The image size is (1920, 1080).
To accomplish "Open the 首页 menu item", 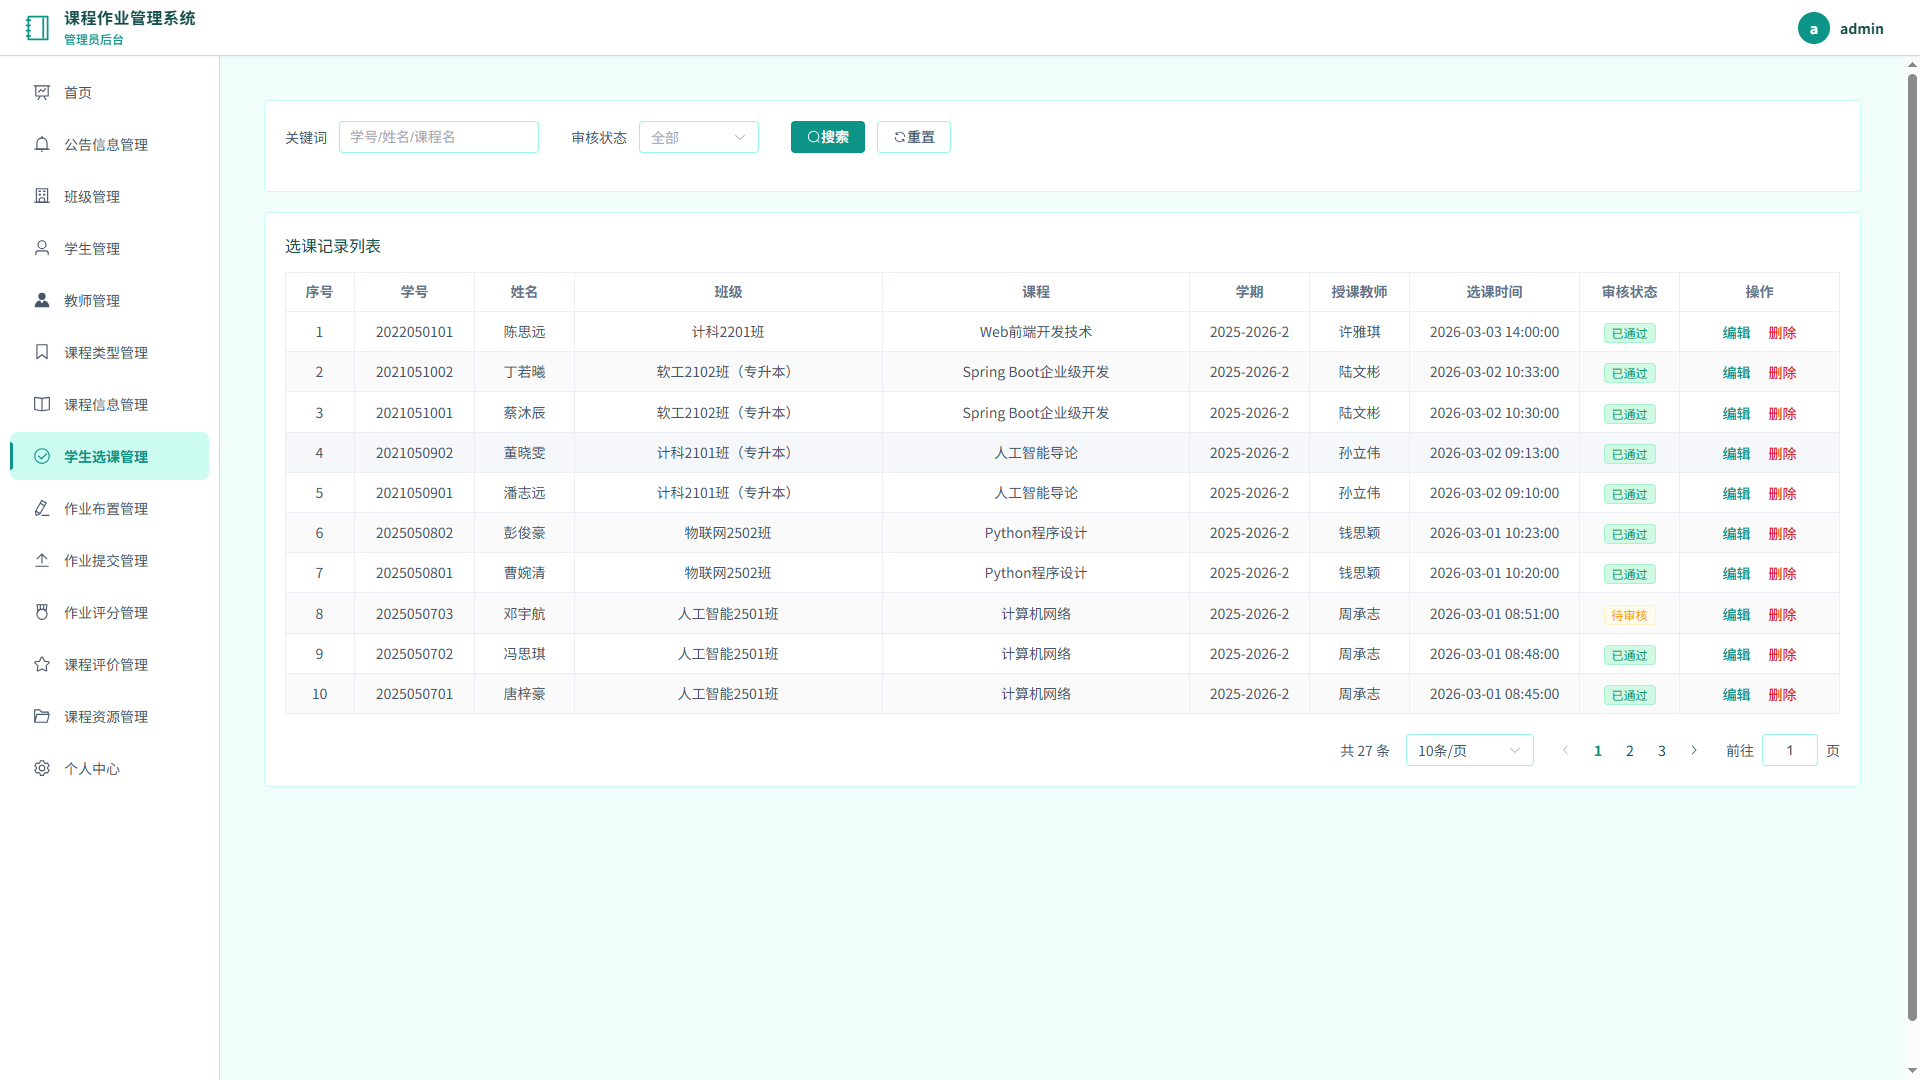I will (x=110, y=92).
